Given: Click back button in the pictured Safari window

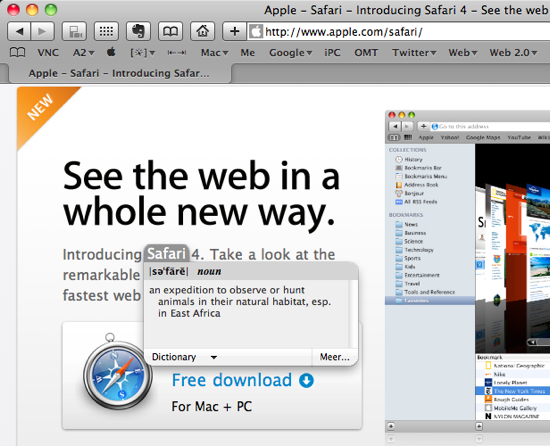Looking at the screenshot, I should tap(395, 126).
